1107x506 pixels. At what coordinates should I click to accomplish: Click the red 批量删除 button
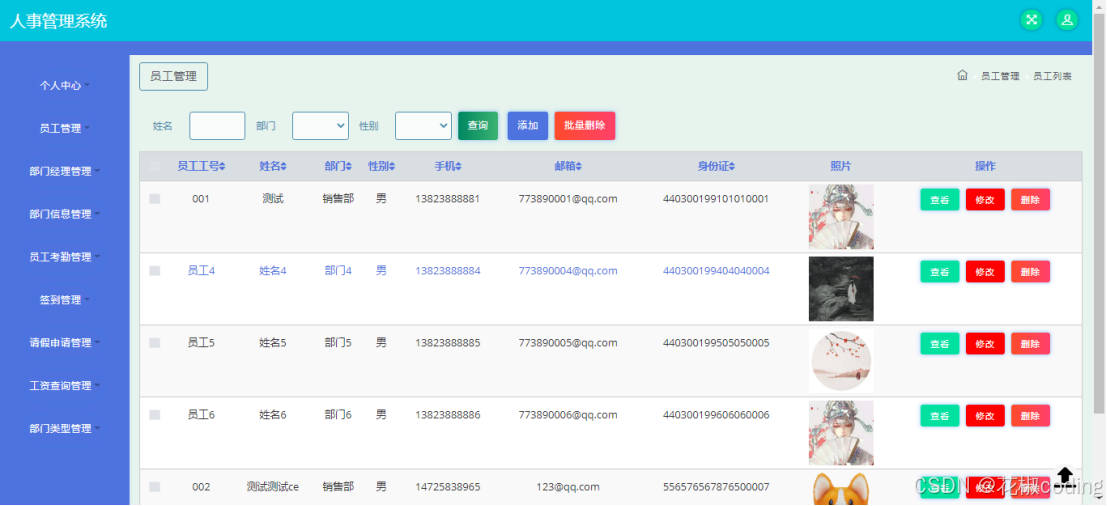point(585,126)
